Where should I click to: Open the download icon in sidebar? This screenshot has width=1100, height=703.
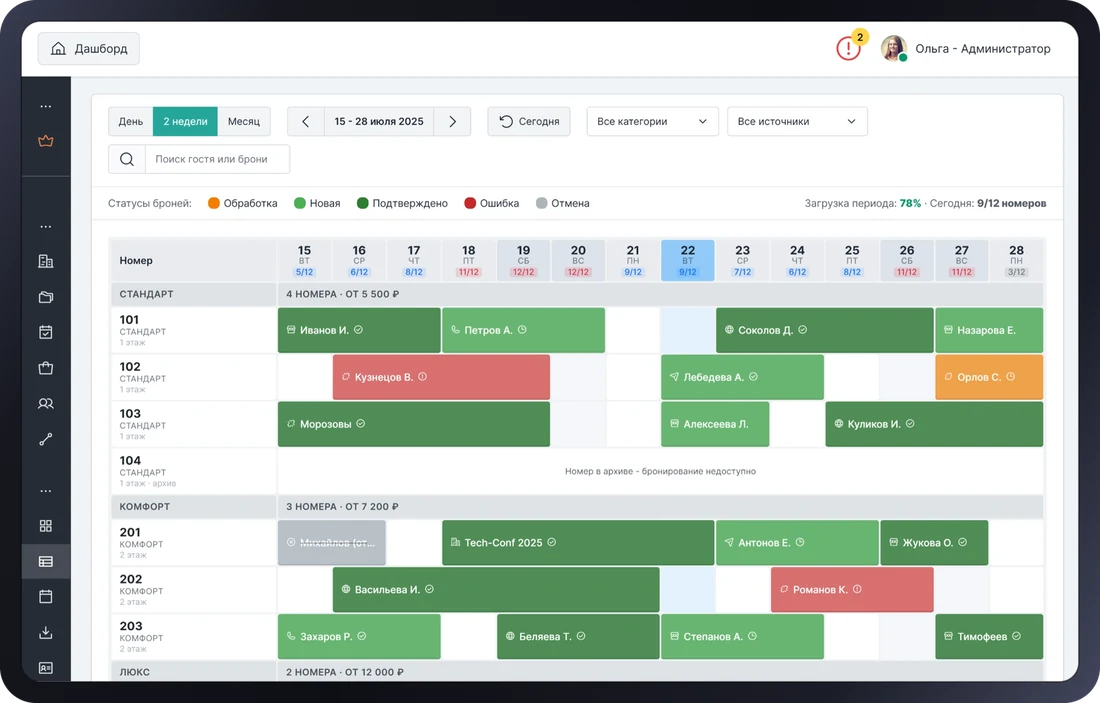pos(46,632)
